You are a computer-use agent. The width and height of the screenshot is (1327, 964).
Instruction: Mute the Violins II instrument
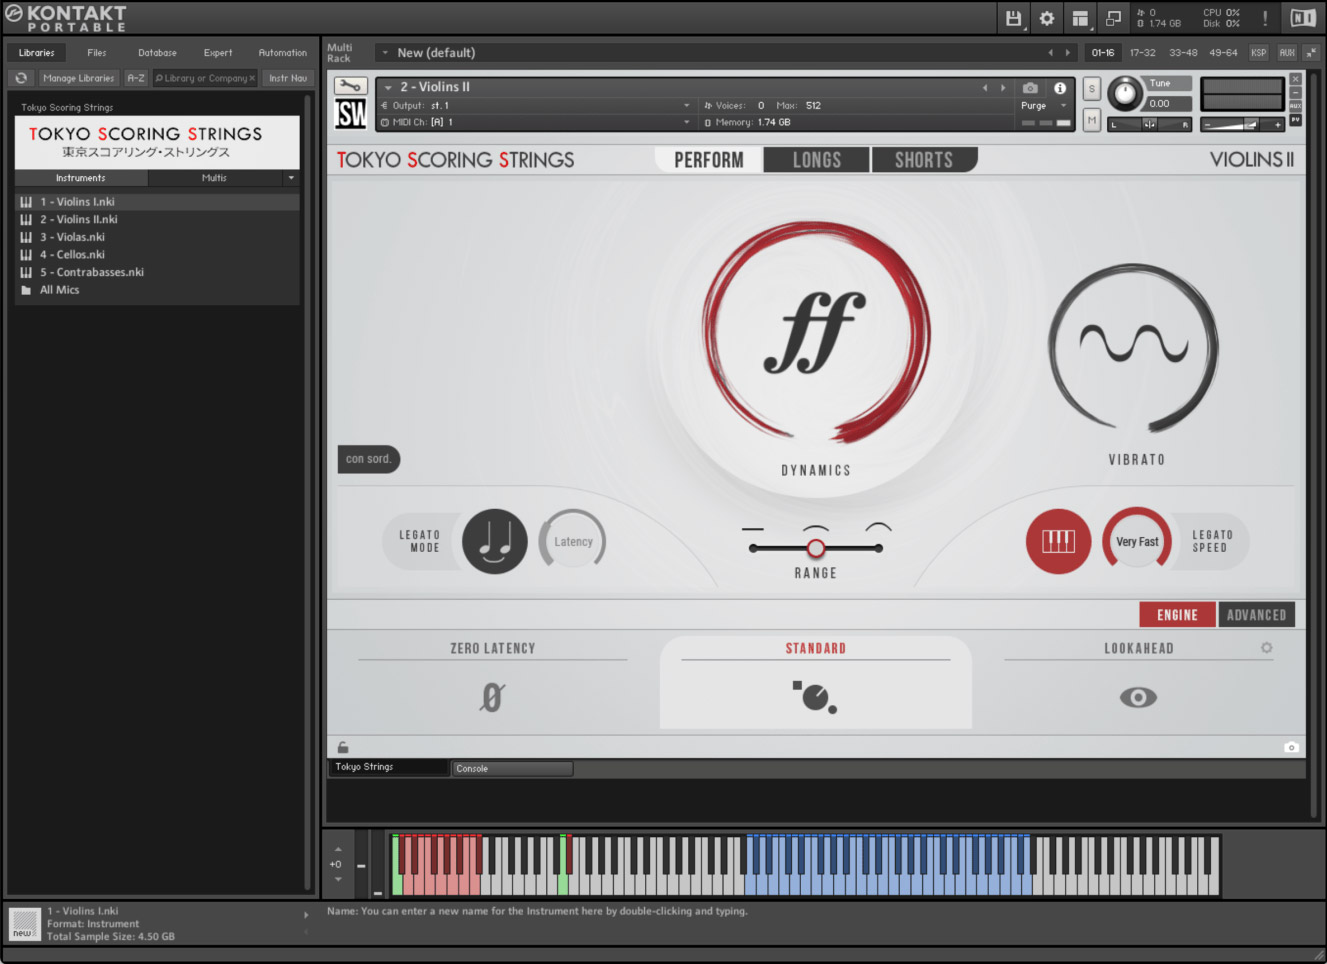click(x=1090, y=120)
